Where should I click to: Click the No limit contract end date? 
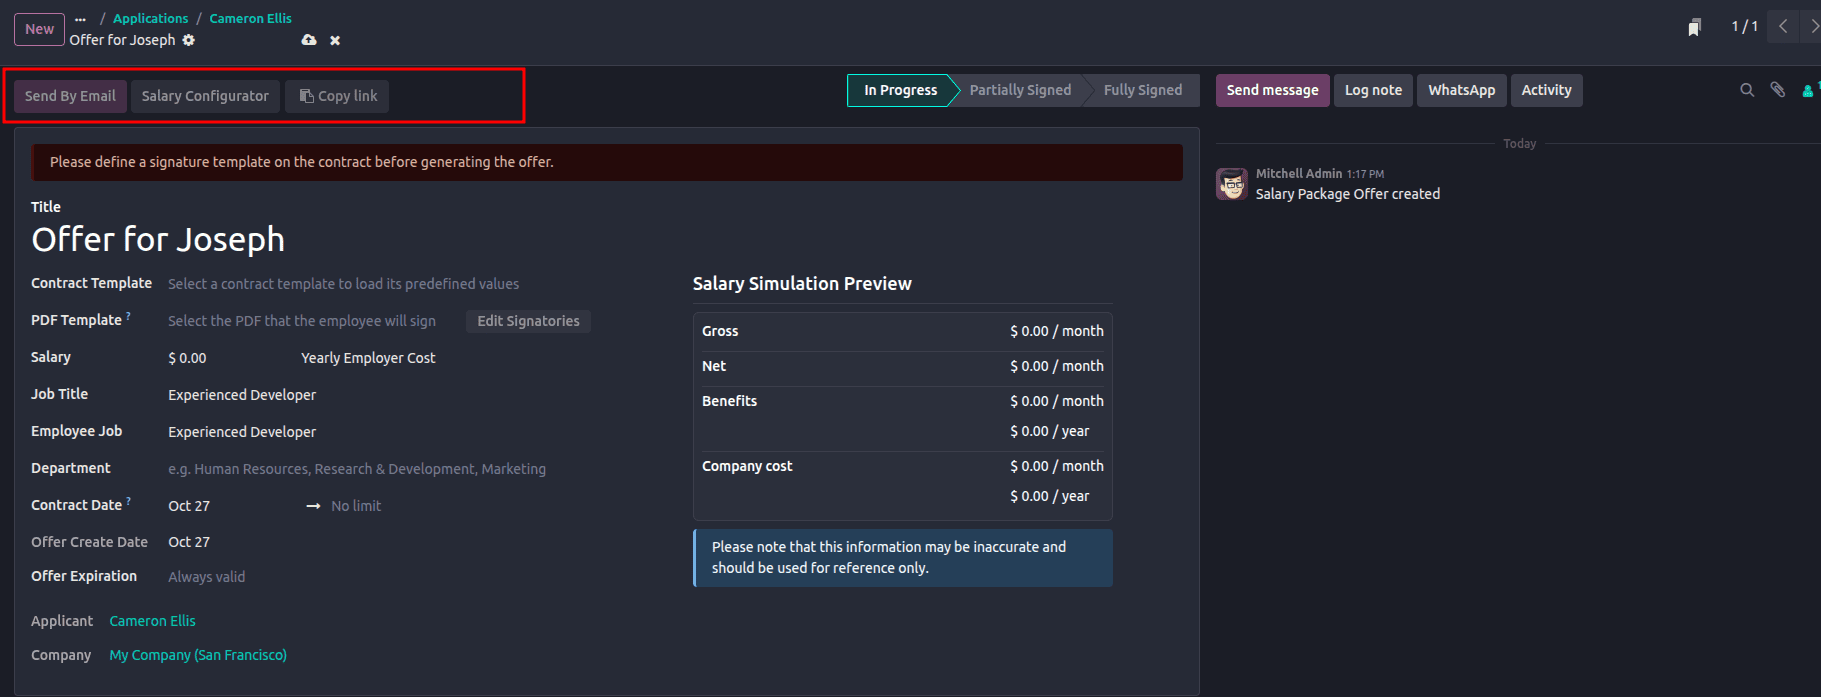pos(356,506)
